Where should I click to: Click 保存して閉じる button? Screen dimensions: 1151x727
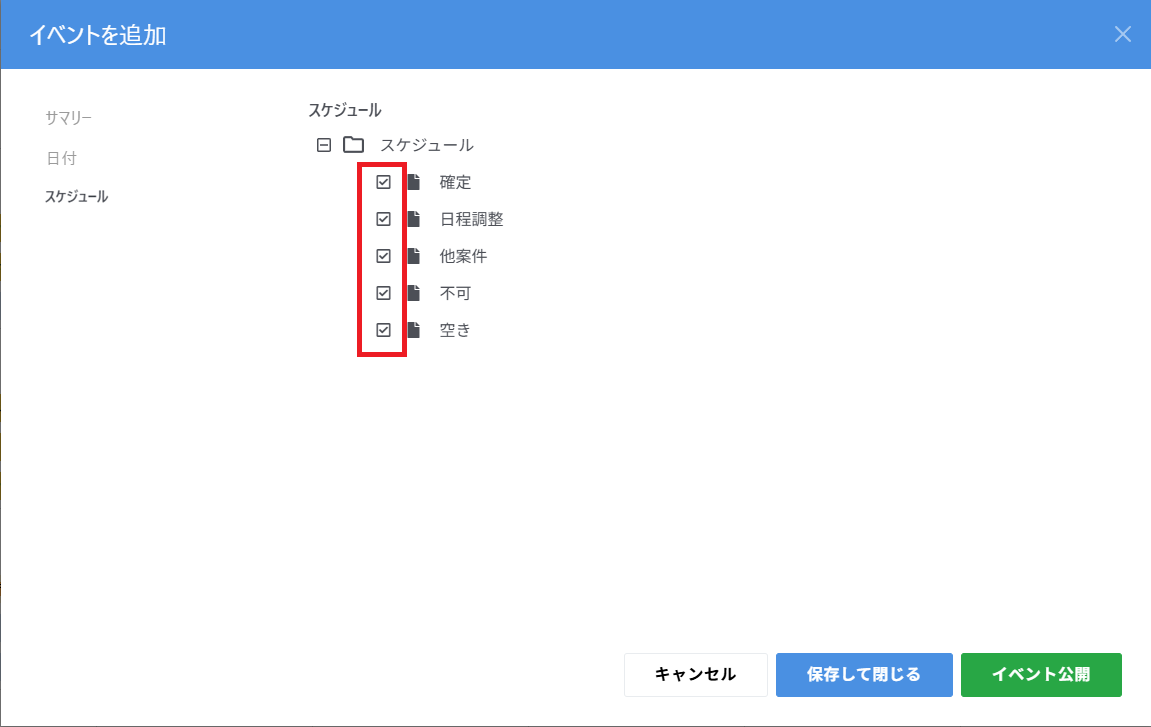coord(864,675)
